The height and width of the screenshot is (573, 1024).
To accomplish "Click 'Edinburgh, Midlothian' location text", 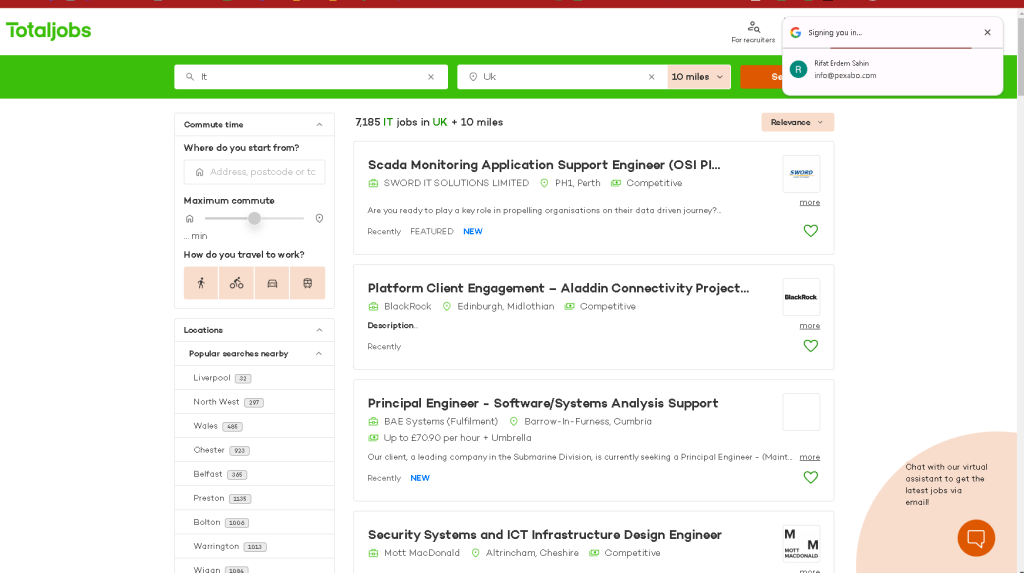I will (x=505, y=306).
